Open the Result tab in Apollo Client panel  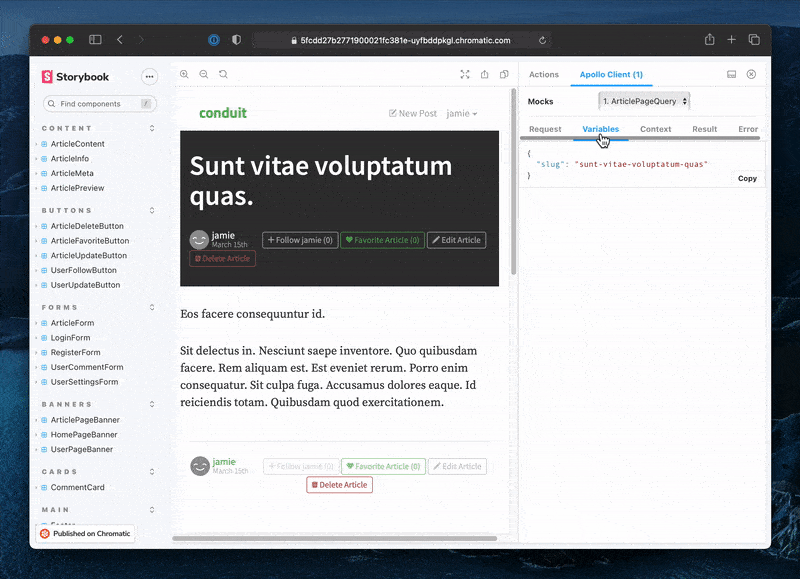click(705, 129)
